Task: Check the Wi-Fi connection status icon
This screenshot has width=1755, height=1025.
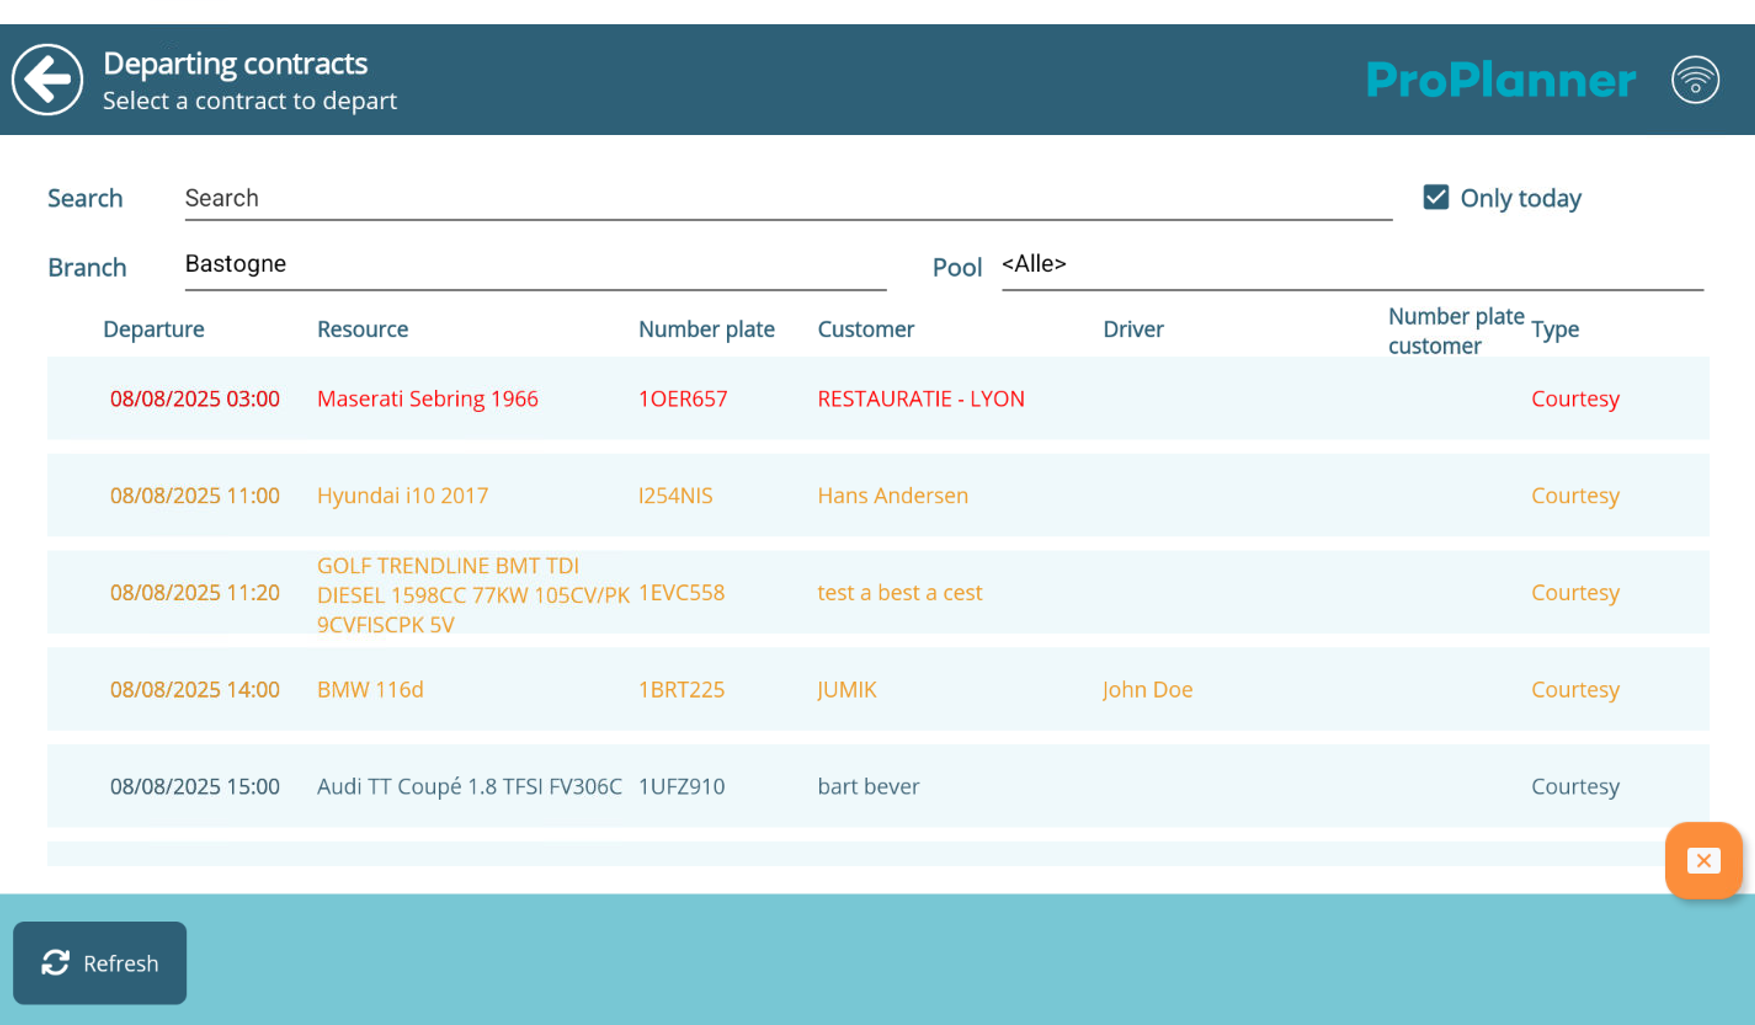Action: 1695,79
